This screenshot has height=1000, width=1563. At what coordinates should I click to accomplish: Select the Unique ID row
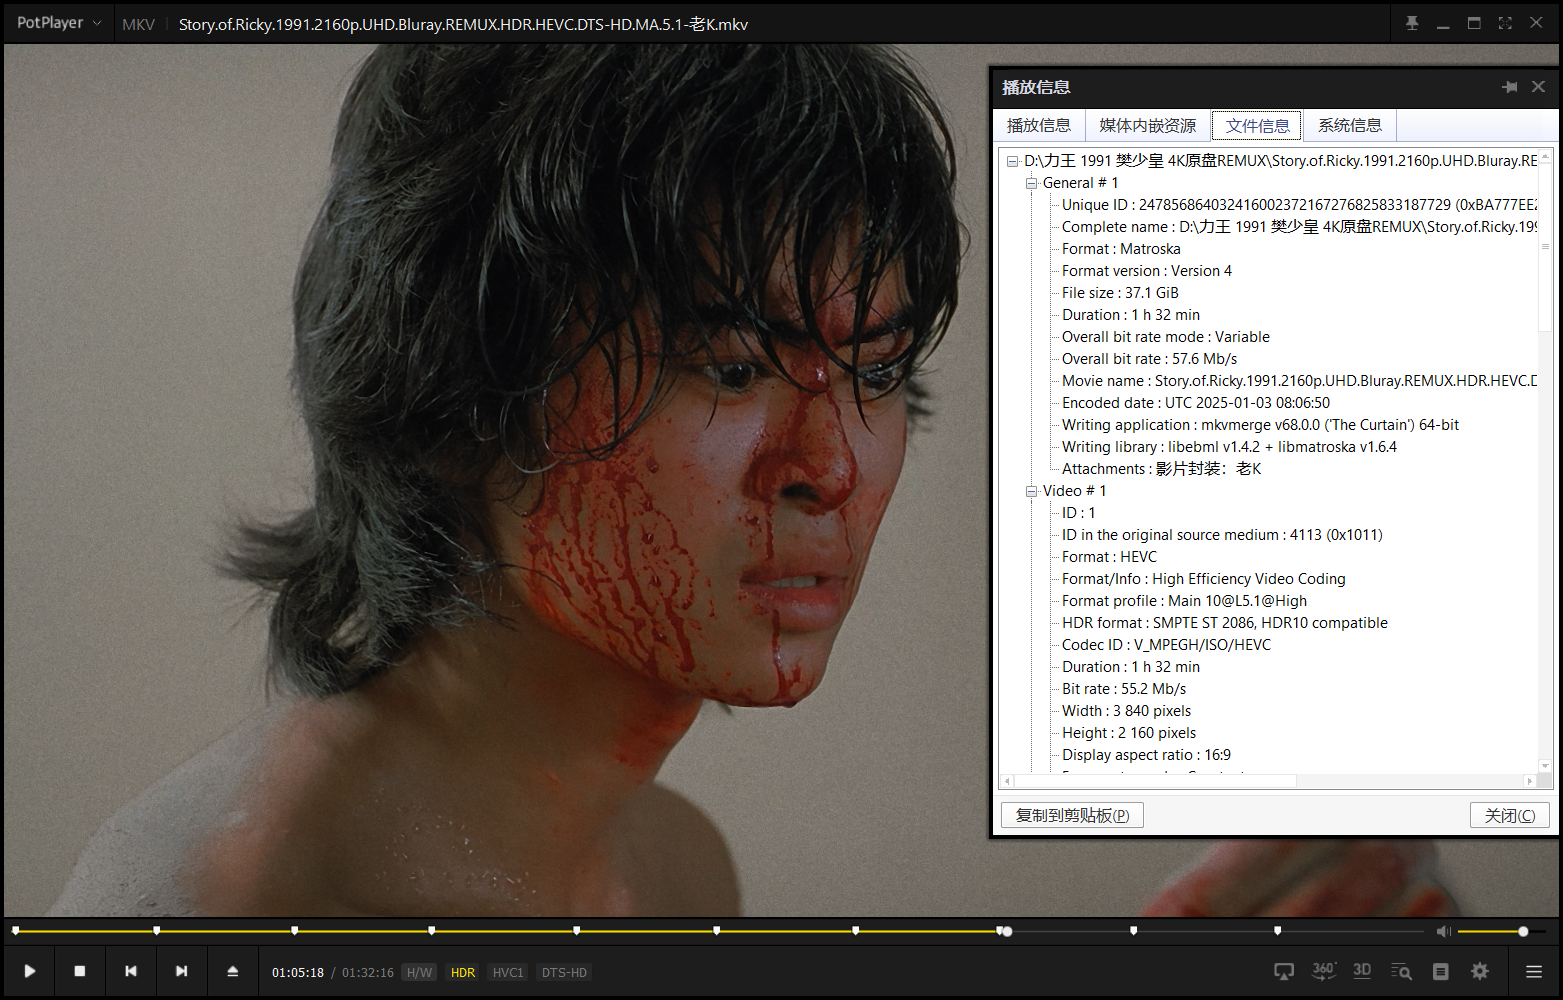(x=1299, y=205)
